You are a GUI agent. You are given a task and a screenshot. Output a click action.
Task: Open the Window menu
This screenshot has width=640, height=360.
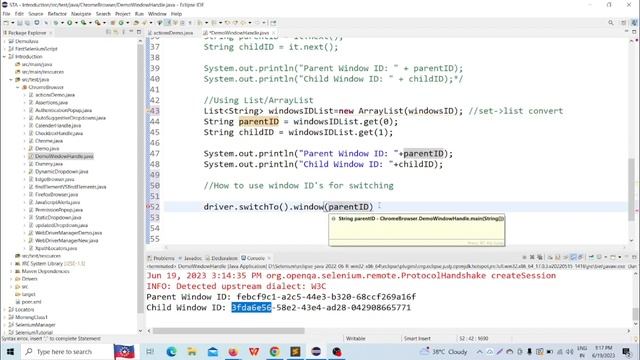[157, 14]
